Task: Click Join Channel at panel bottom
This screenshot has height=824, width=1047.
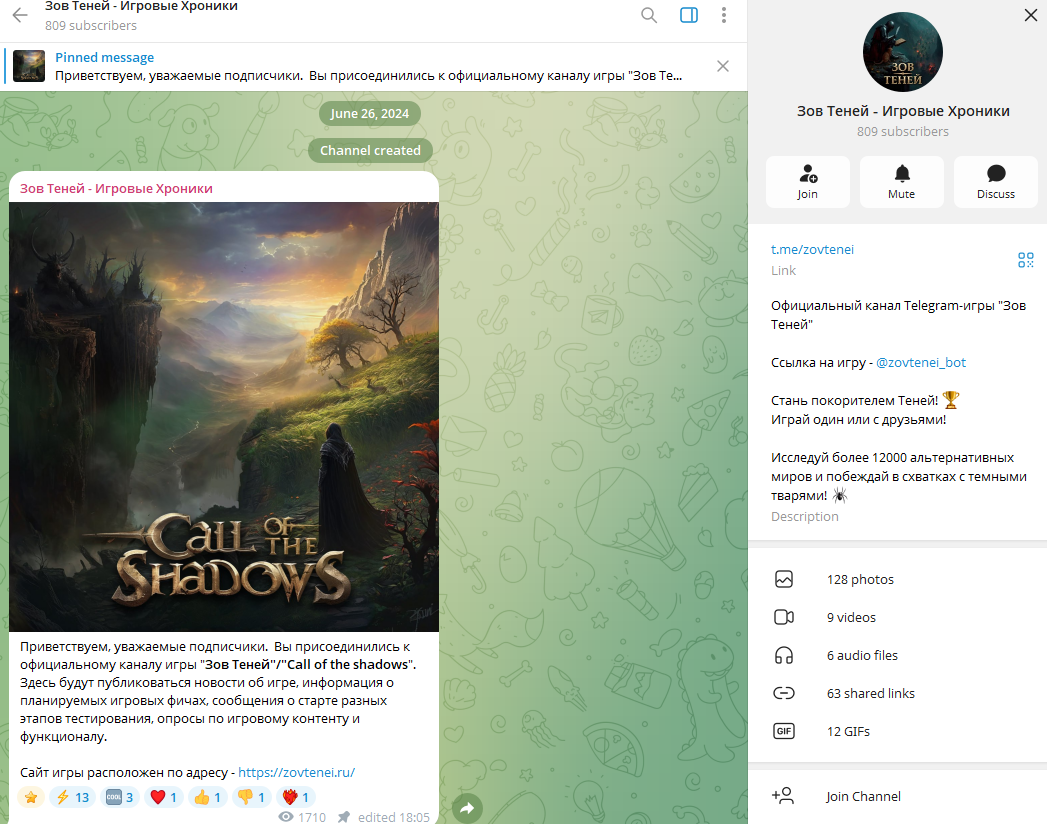Action: click(x=897, y=796)
